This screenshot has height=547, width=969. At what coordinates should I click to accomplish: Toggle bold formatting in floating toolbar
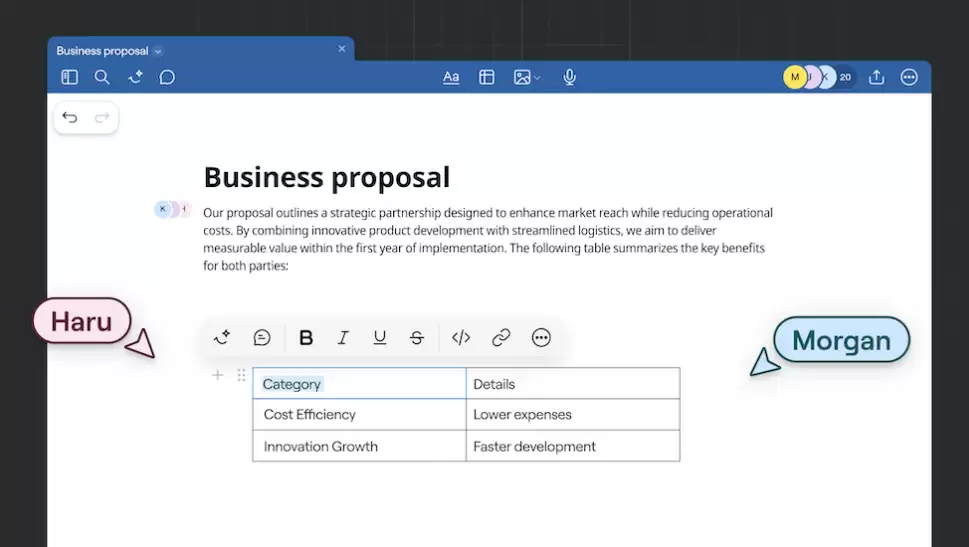306,338
